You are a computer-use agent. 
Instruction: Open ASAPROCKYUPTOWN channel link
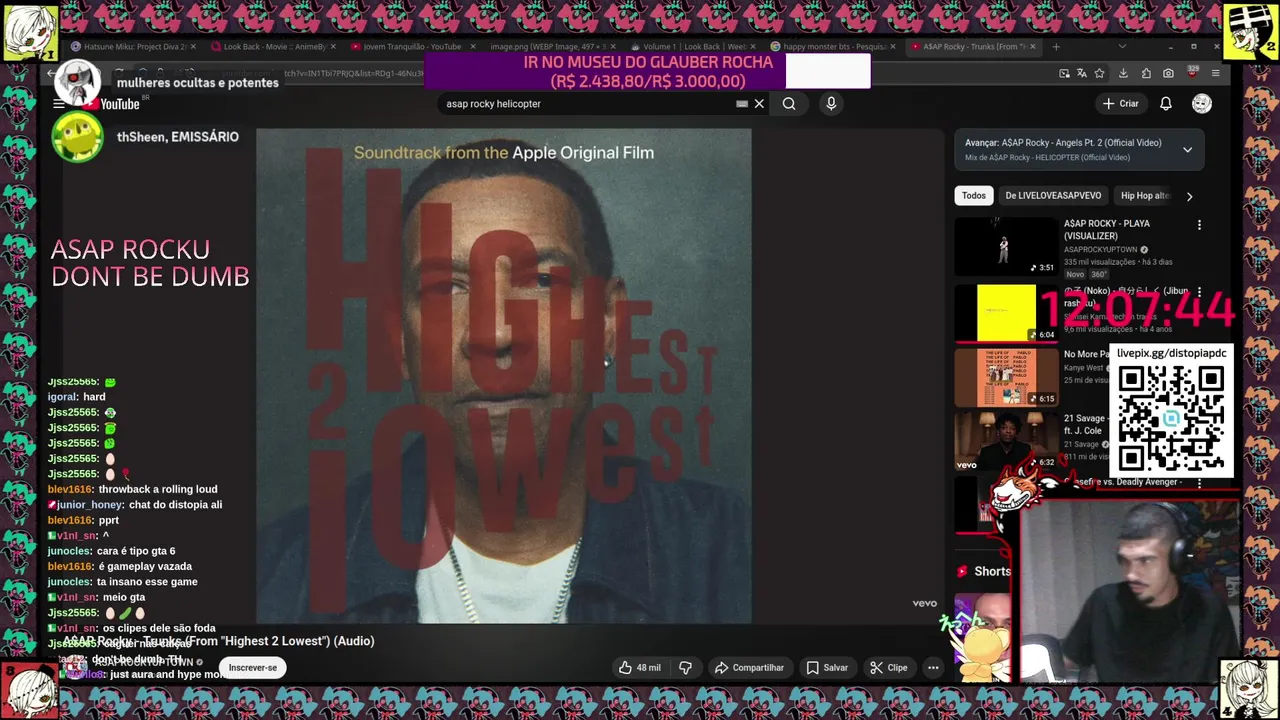1101,250
